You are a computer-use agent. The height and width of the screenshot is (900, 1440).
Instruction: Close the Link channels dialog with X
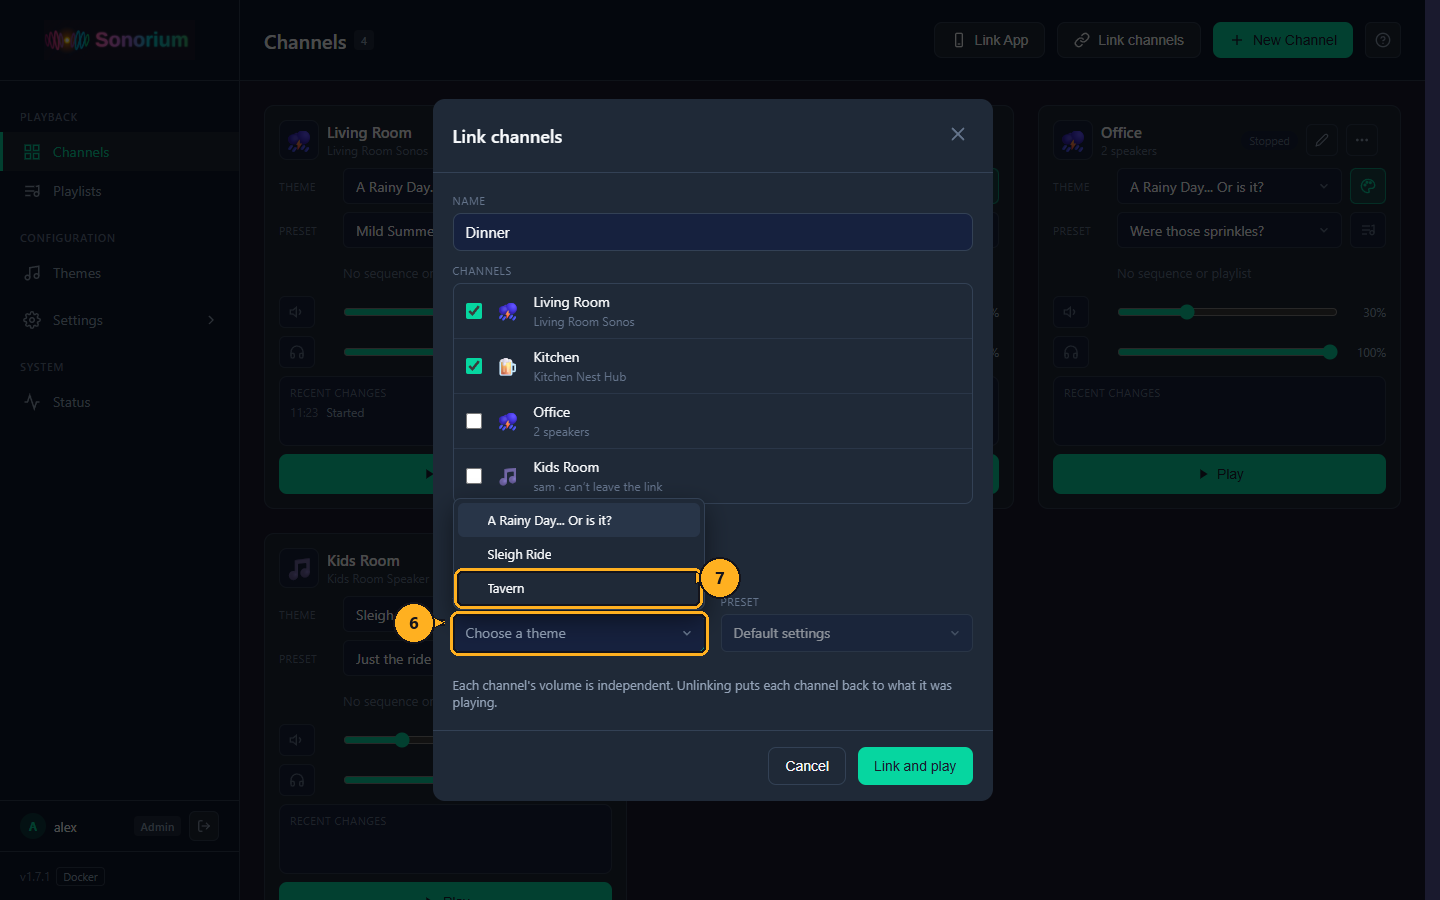(958, 134)
